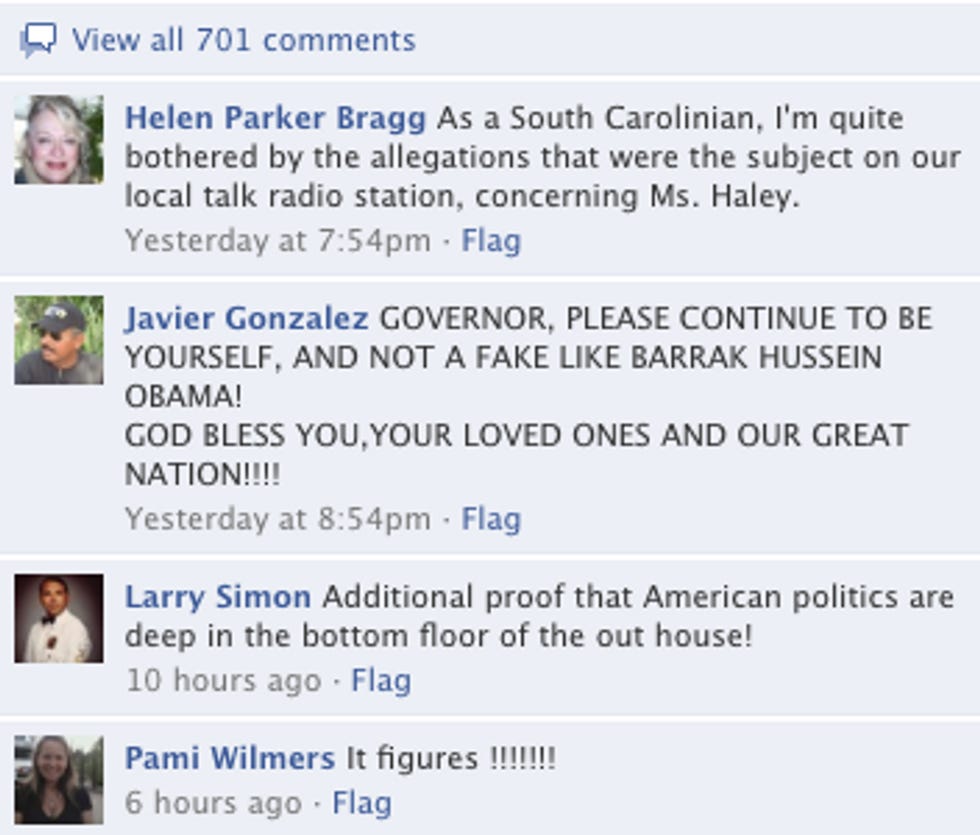The width and height of the screenshot is (980, 835).
Task: Flag Pami Wilmers's comment
Action: coord(362,803)
